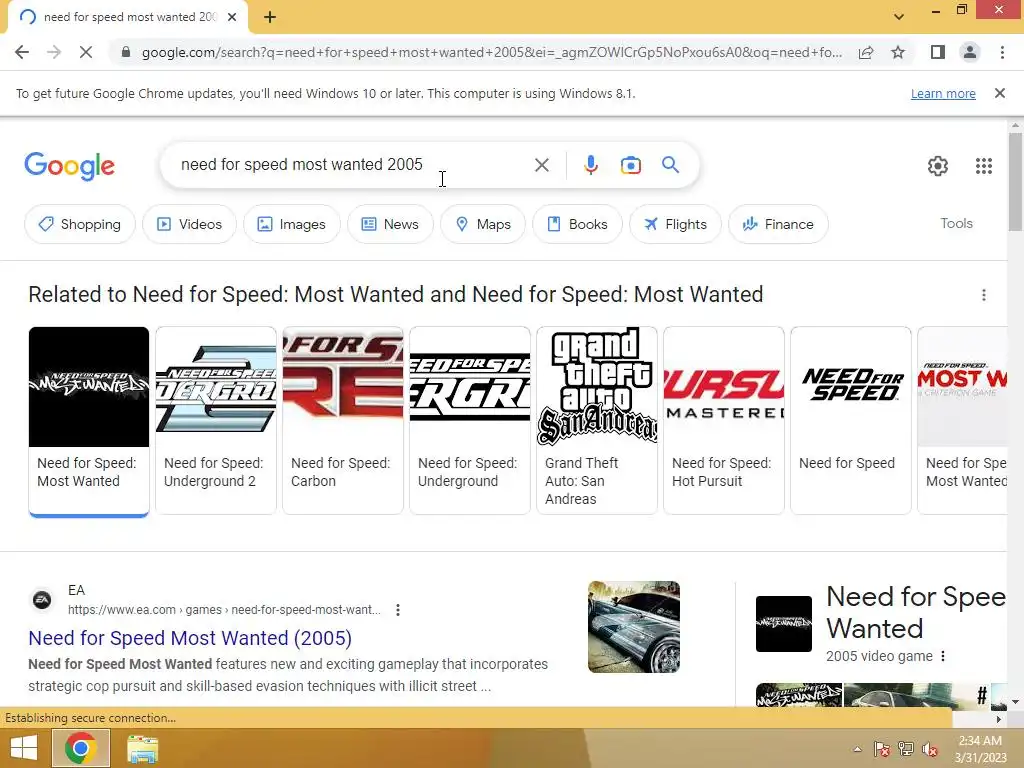
Task: Submit search with the magnifying glass
Action: pyautogui.click(x=671, y=165)
